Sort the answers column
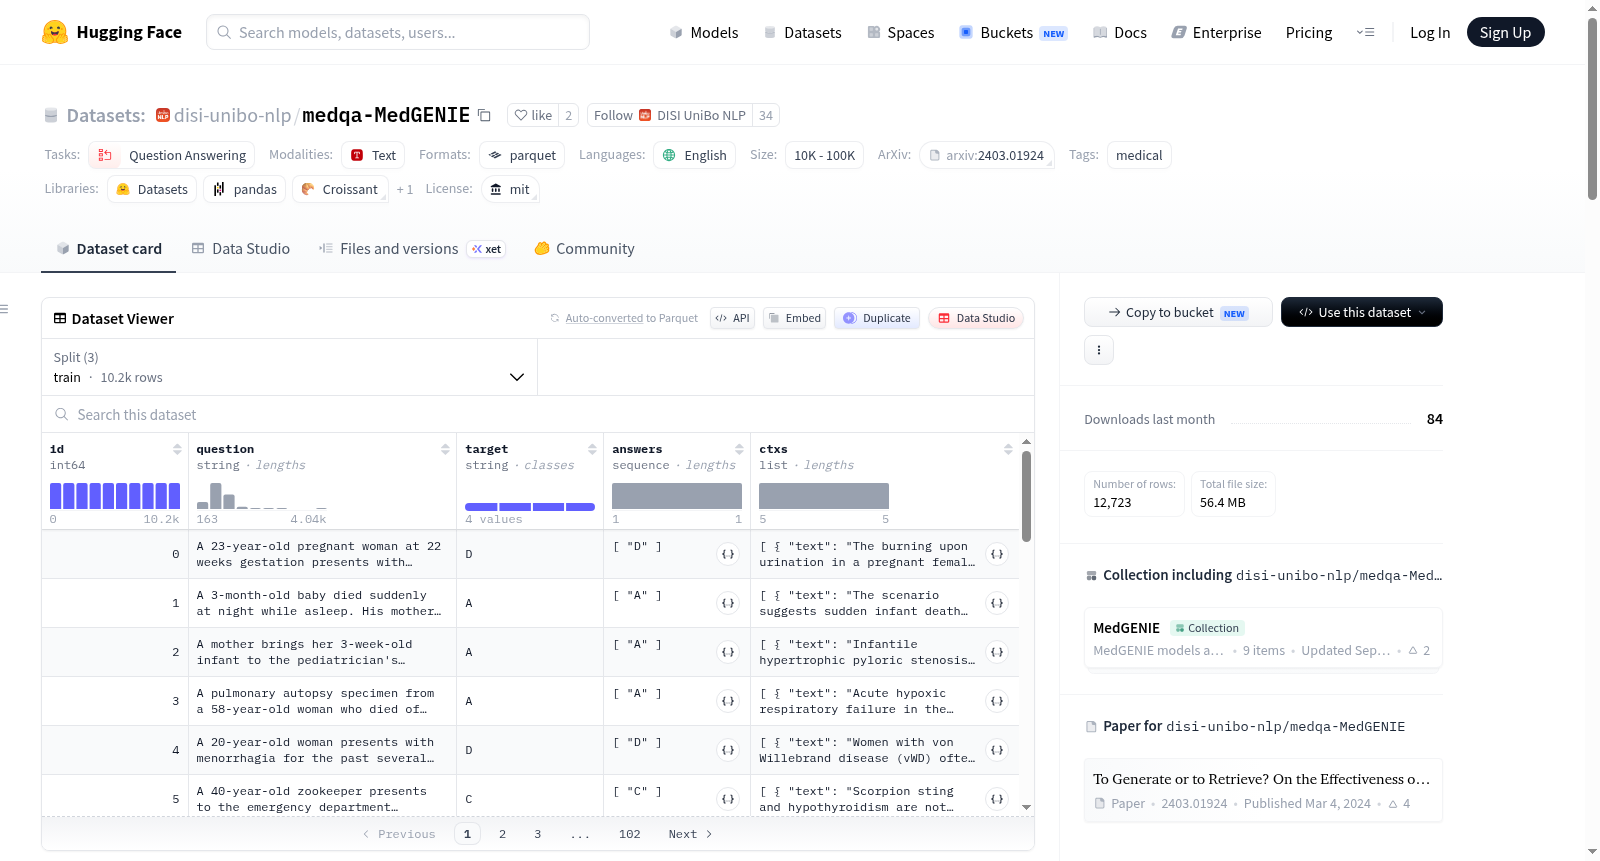Screen dimensions: 1600x861 739,450
